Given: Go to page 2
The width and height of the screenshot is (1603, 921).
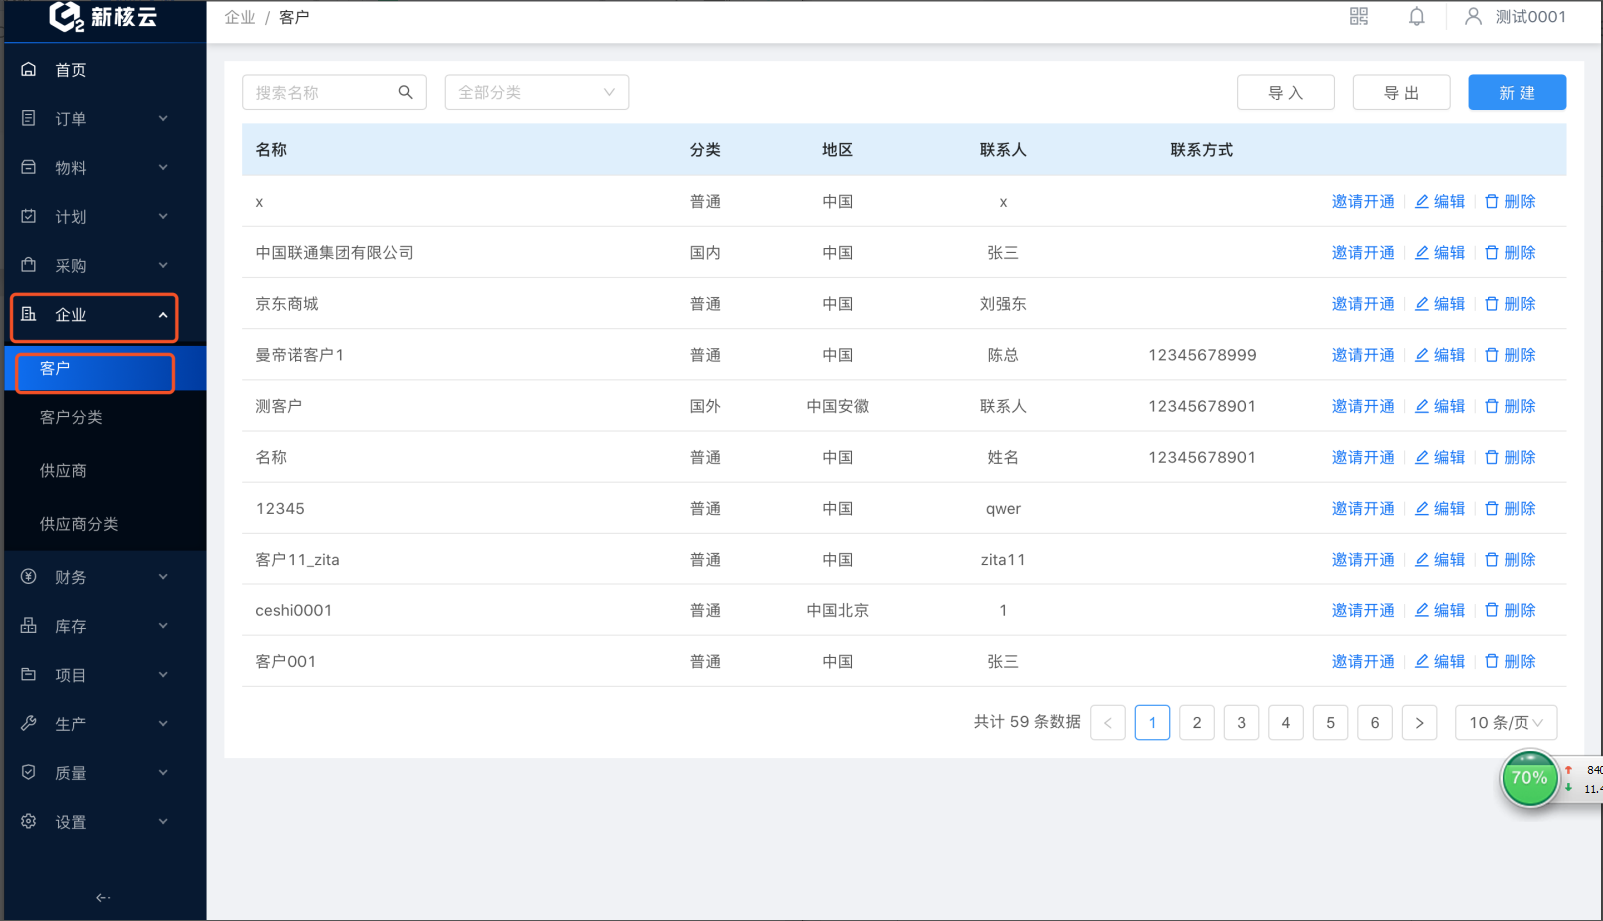Looking at the screenshot, I should tap(1197, 722).
